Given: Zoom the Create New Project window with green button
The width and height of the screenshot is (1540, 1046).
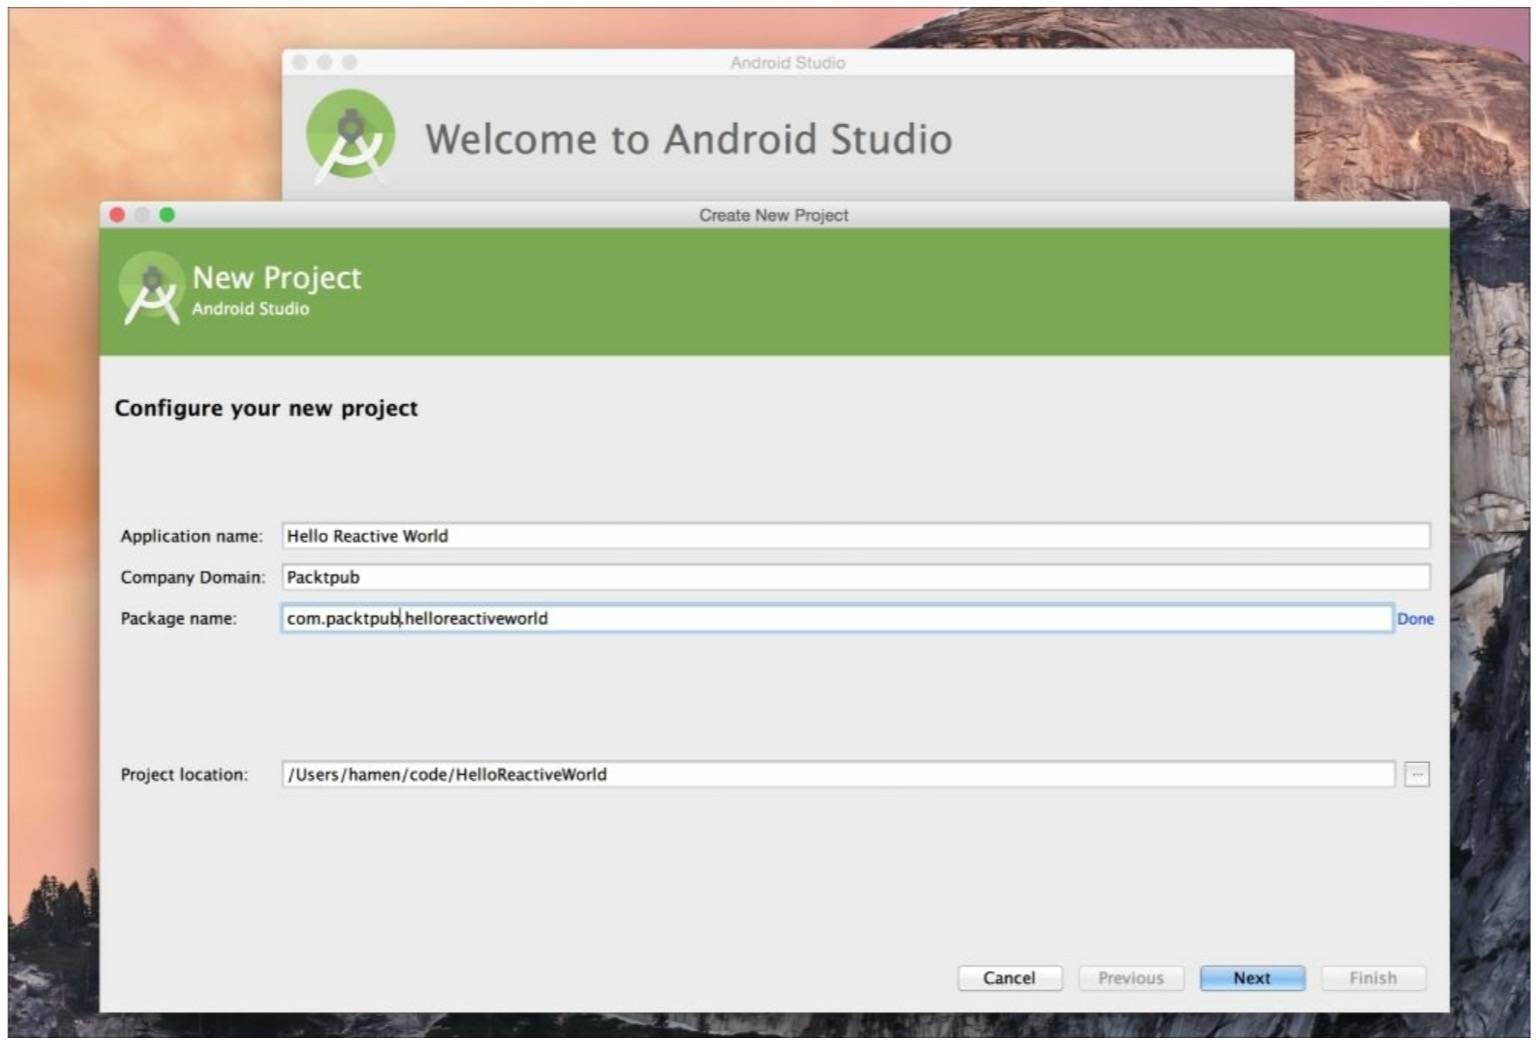Looking at the screenshot, I should 167,215.
